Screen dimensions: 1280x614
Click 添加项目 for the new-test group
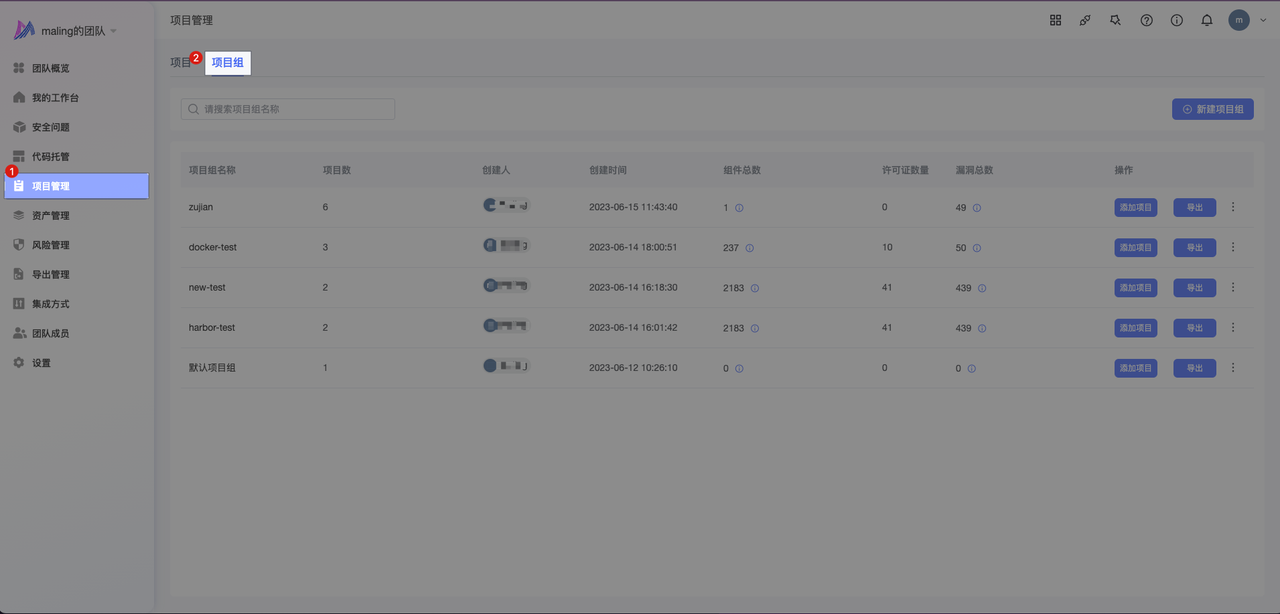[x=1135, y=287]
